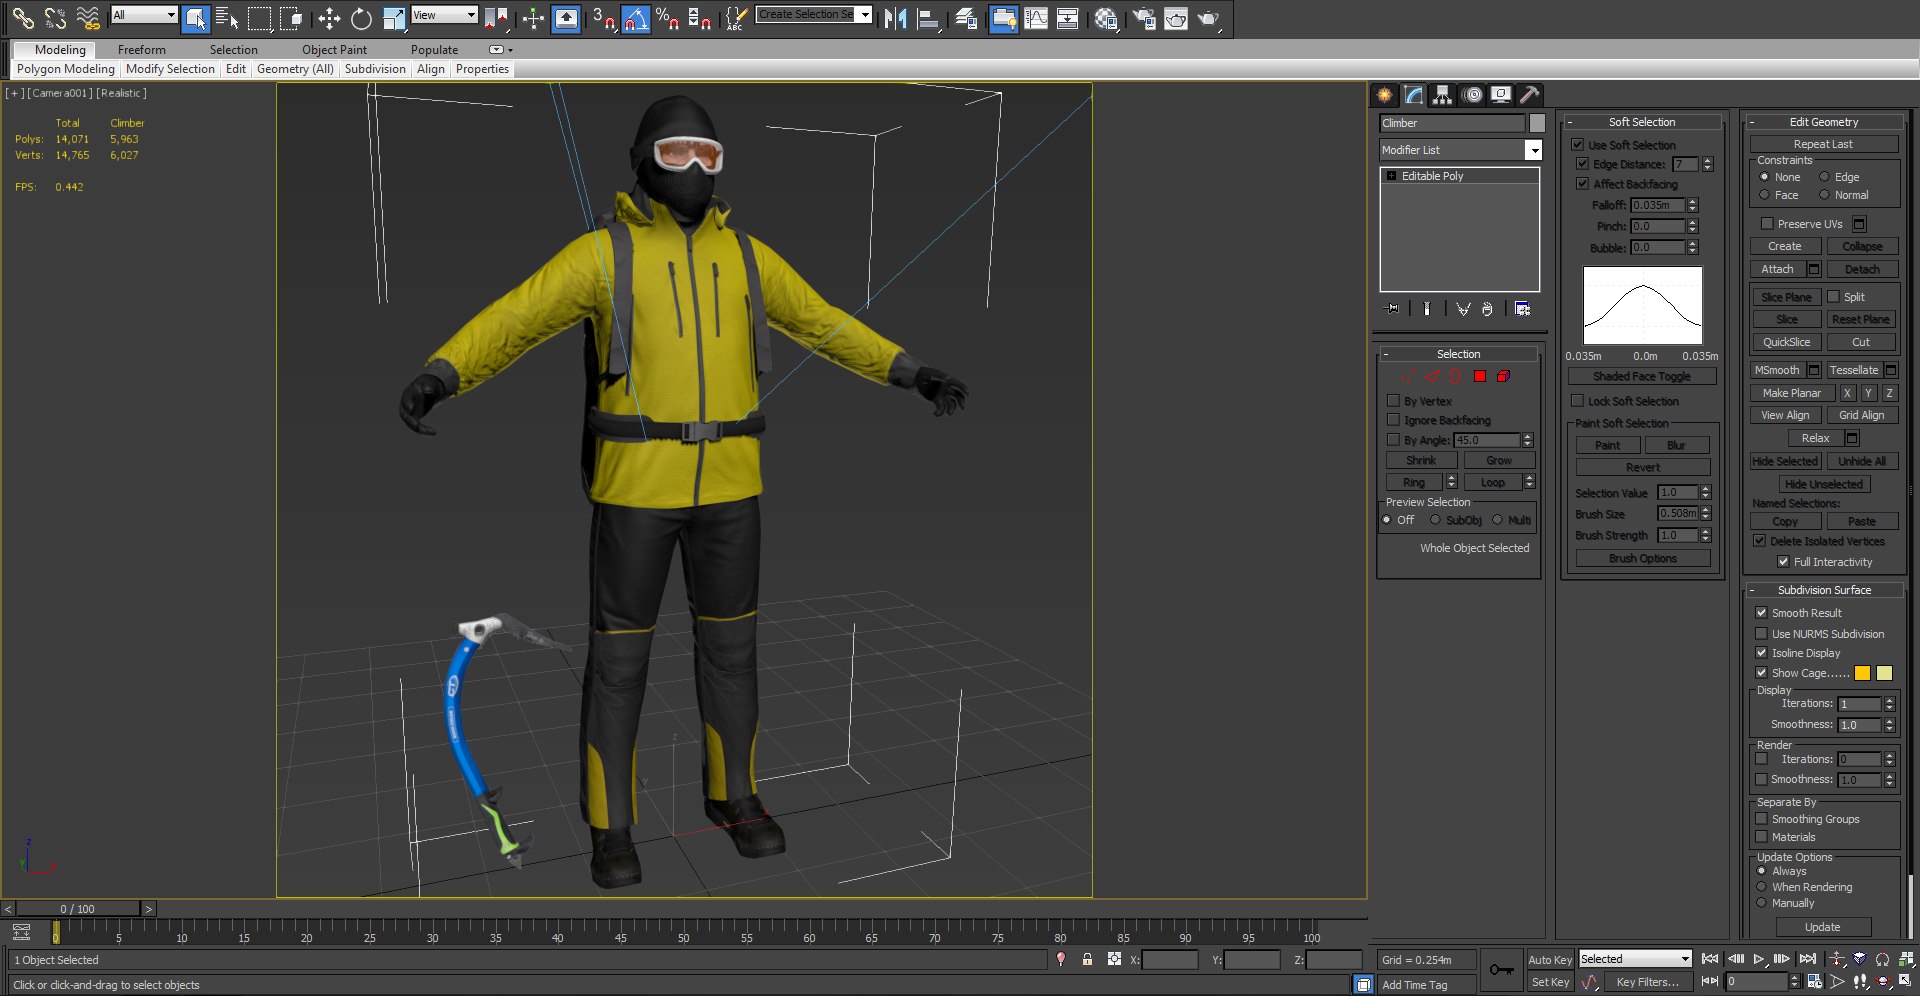Toggle Selection Lock padlock icon
This screenshot has width=1920, height=996.
1087,959
